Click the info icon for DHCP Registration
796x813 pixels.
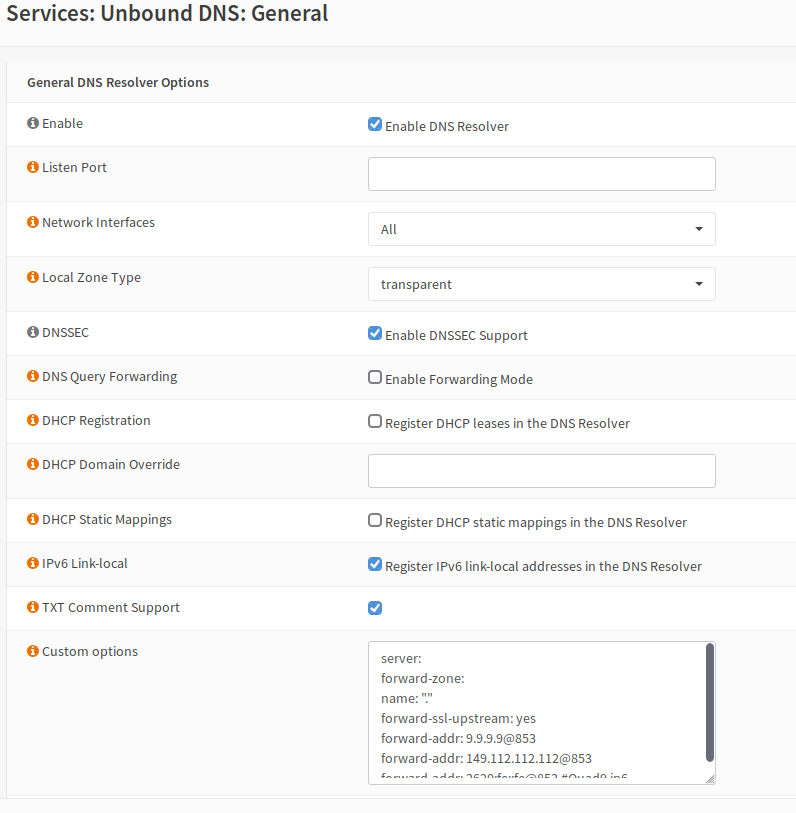32,420
